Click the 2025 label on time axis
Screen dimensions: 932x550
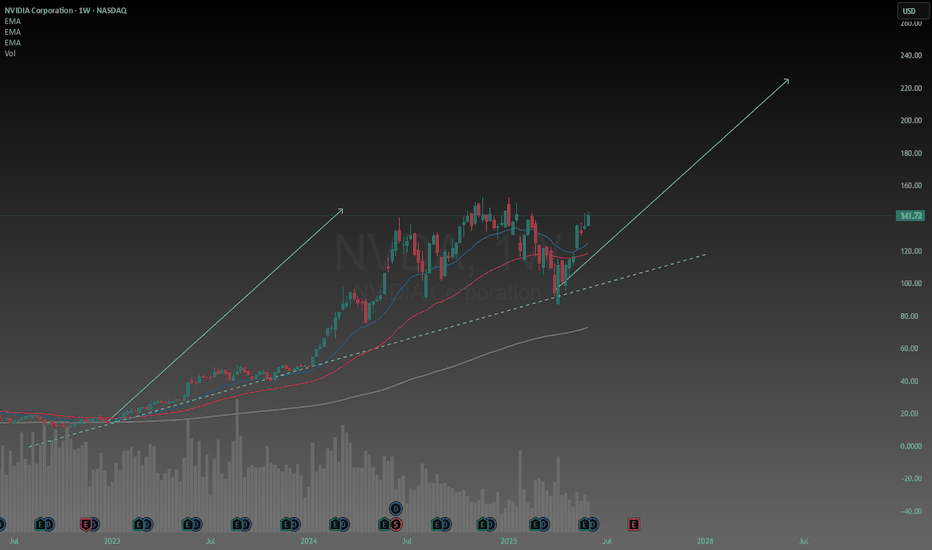tap(509, 541)
